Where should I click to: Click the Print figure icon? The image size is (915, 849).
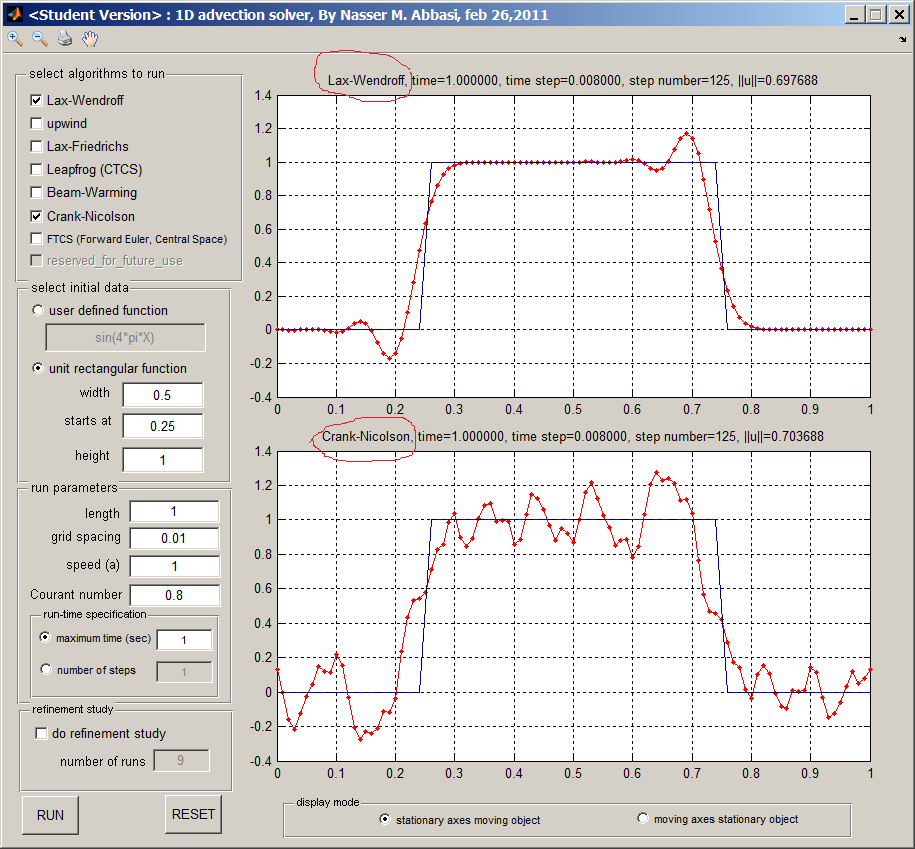(65, 39)
